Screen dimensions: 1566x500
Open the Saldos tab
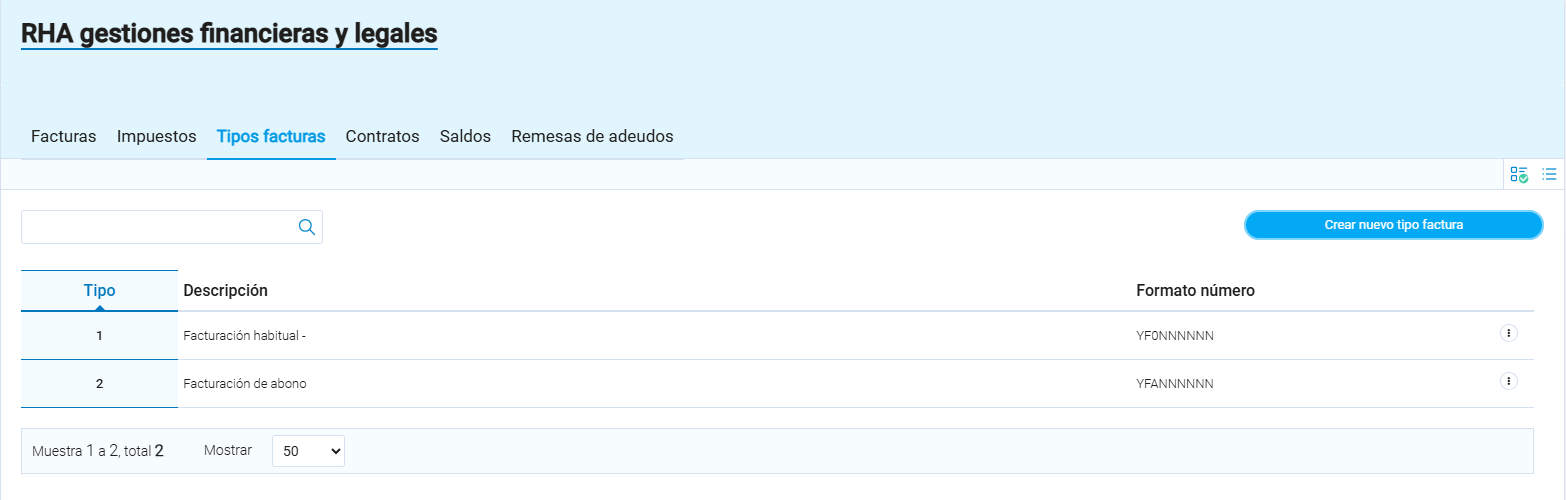click(465, 136)
